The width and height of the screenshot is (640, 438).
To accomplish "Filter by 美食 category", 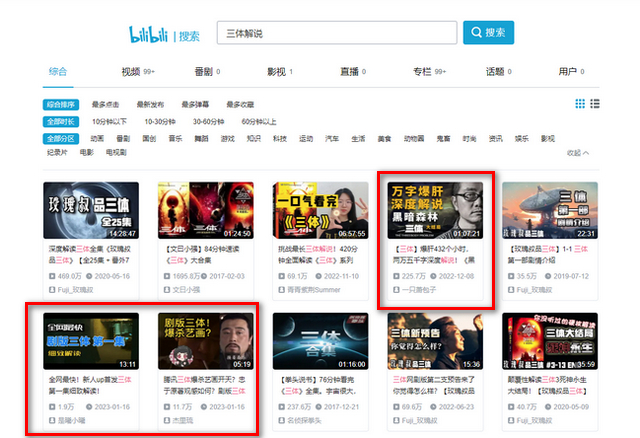I will [x=384, y=139].
